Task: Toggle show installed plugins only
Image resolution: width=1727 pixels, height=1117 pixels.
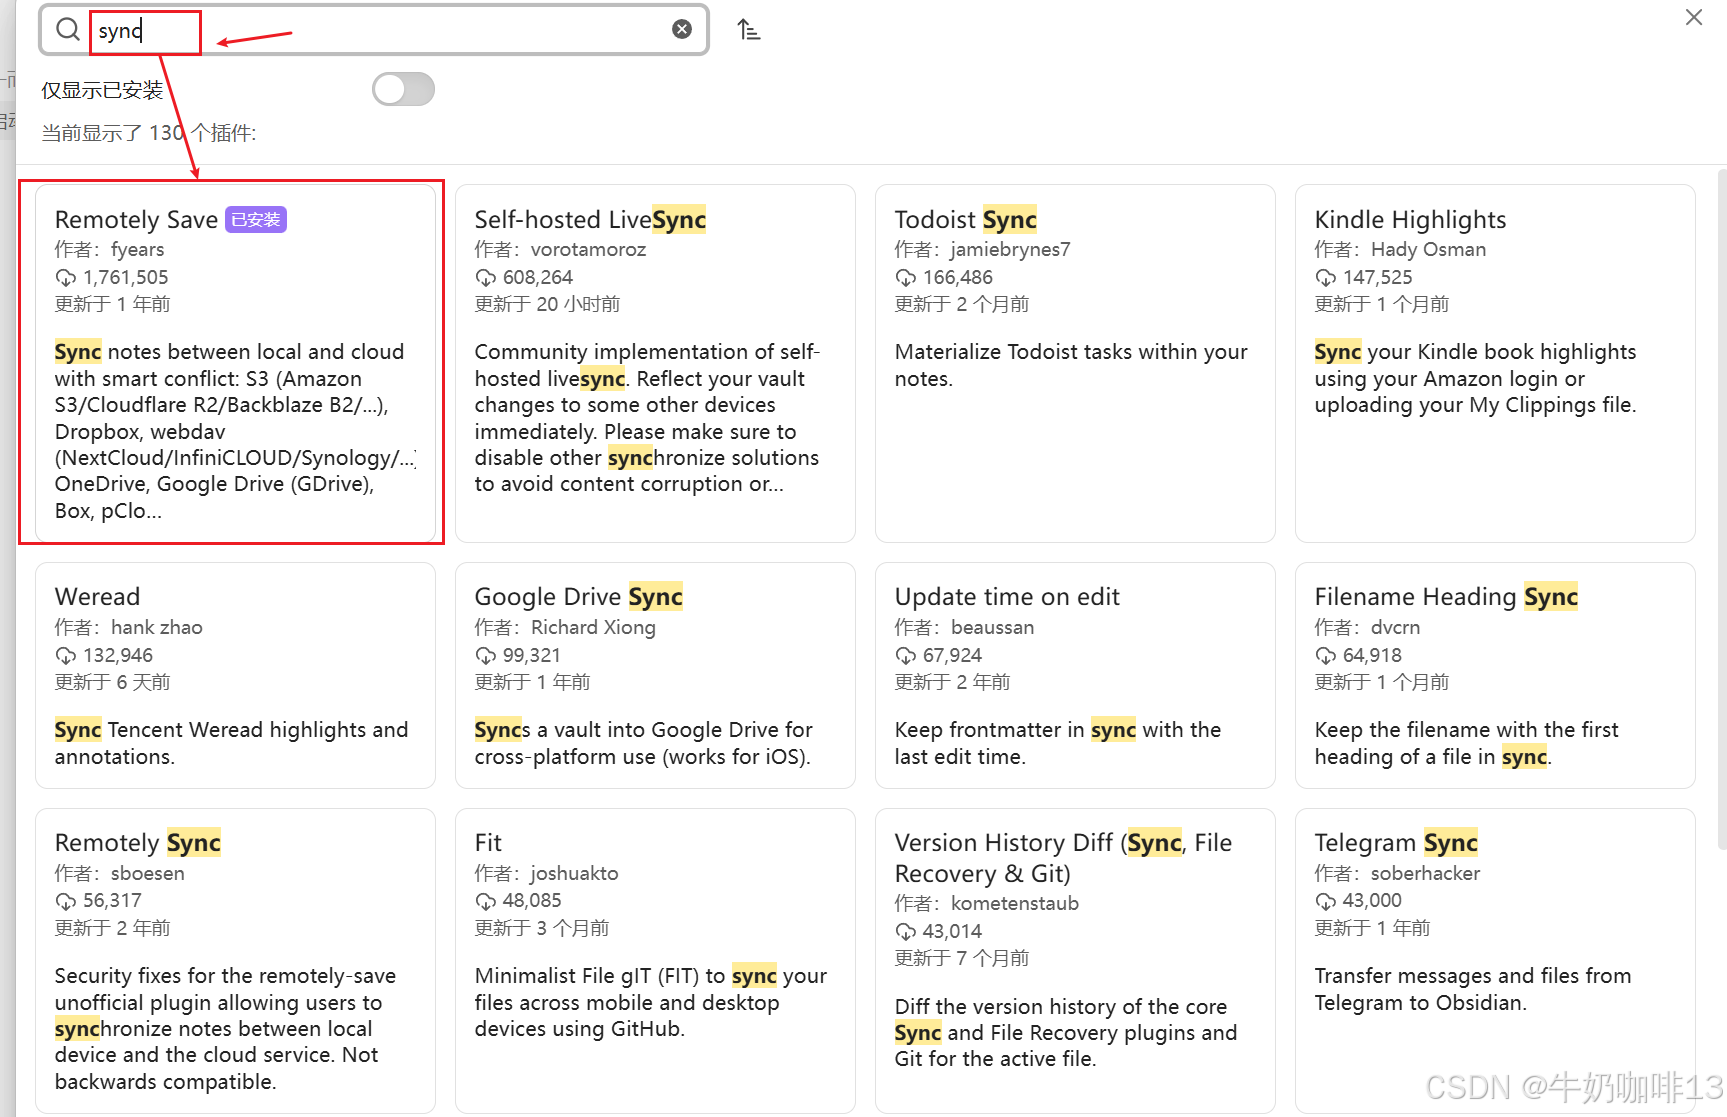Action: (x=403, y=89)
